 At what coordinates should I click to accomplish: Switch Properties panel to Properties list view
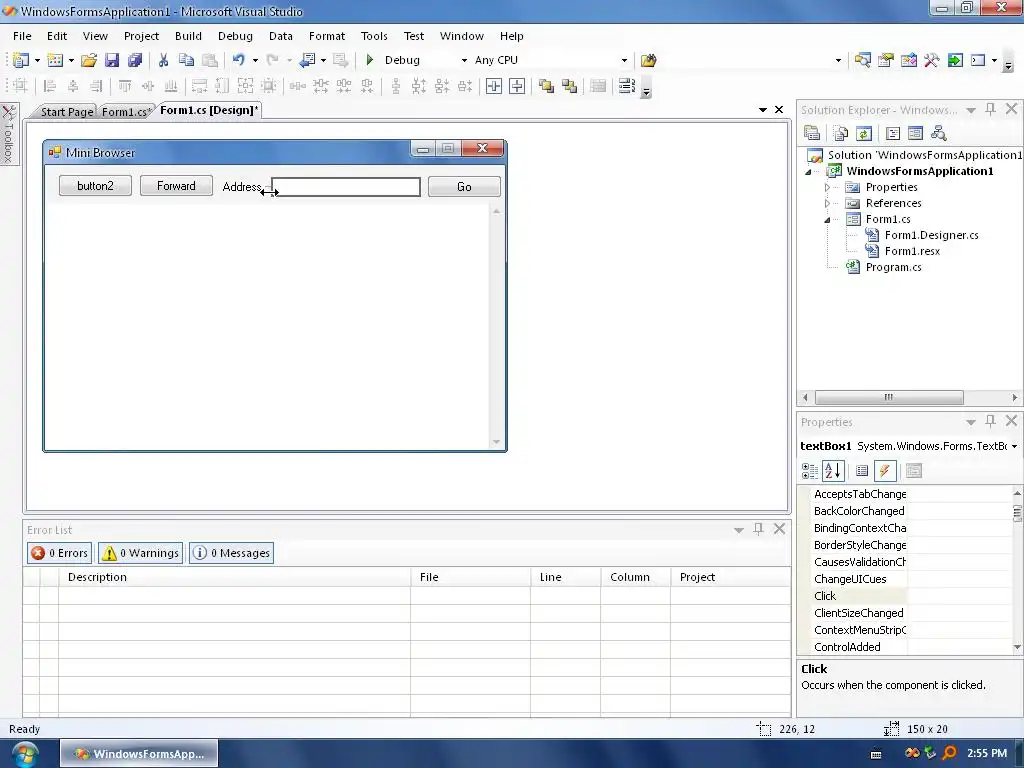coord(862,471)
